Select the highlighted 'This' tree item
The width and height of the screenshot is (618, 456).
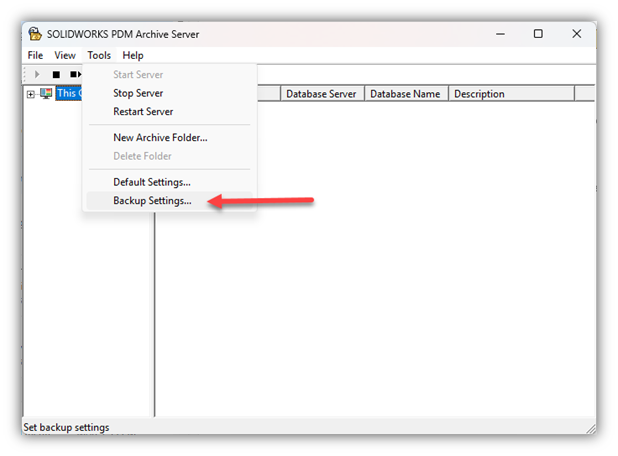69,93
